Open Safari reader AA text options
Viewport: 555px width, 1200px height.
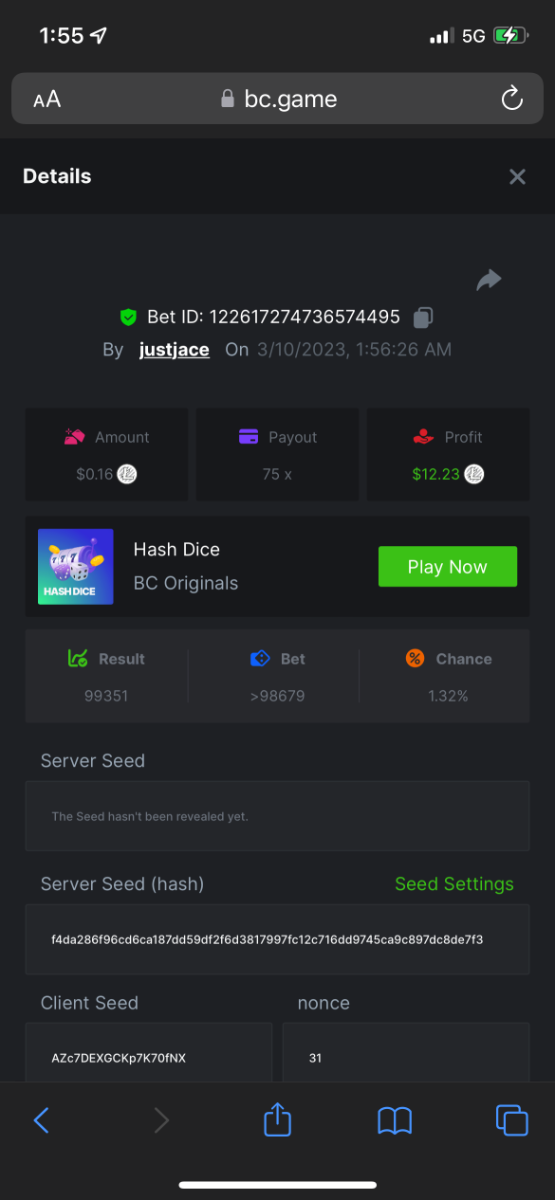tap(47, 99)
